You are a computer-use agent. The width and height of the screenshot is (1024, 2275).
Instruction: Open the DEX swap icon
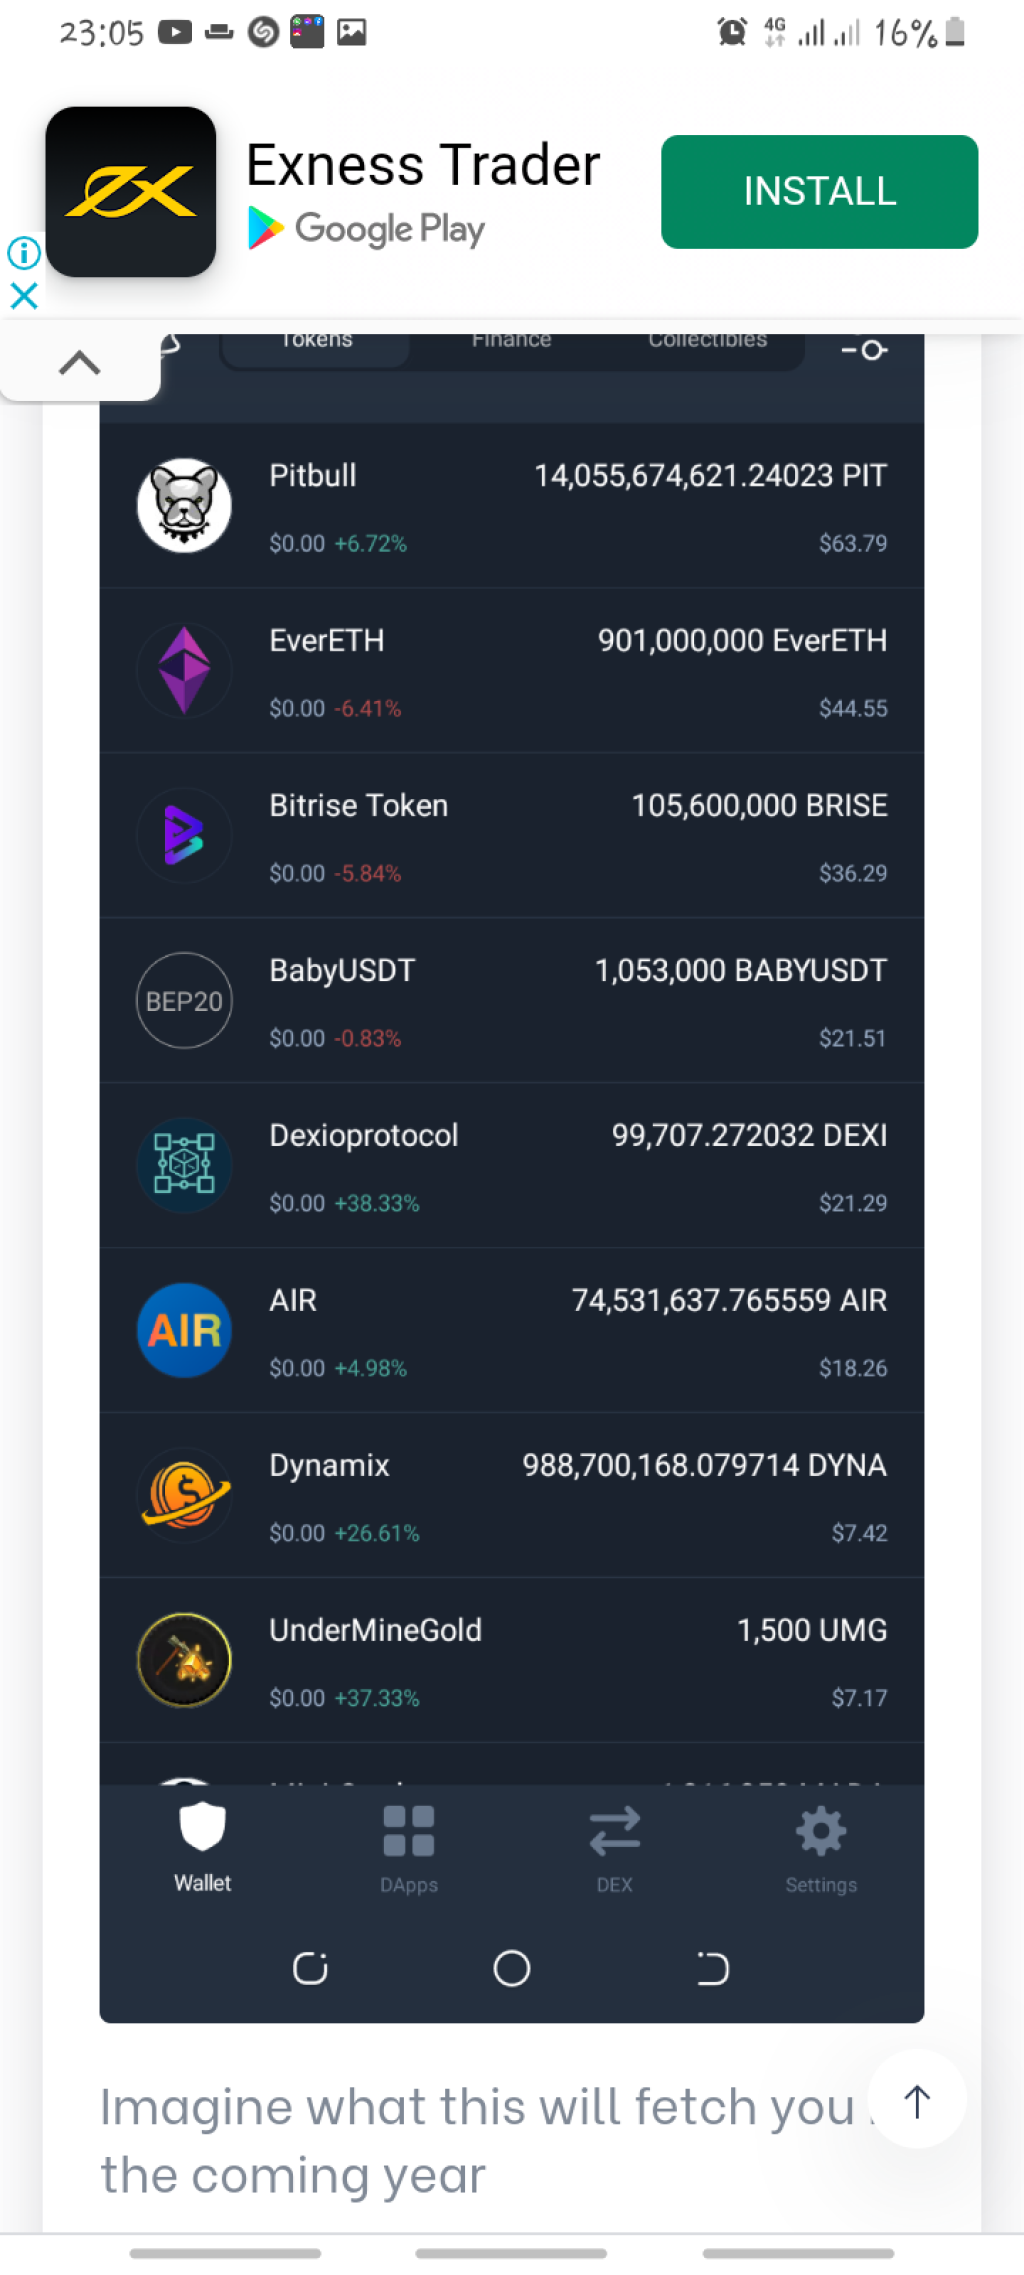614,1831
